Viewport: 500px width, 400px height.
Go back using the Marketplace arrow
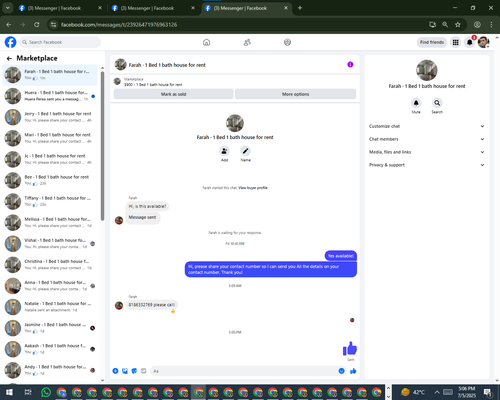(x=9, y=58)
